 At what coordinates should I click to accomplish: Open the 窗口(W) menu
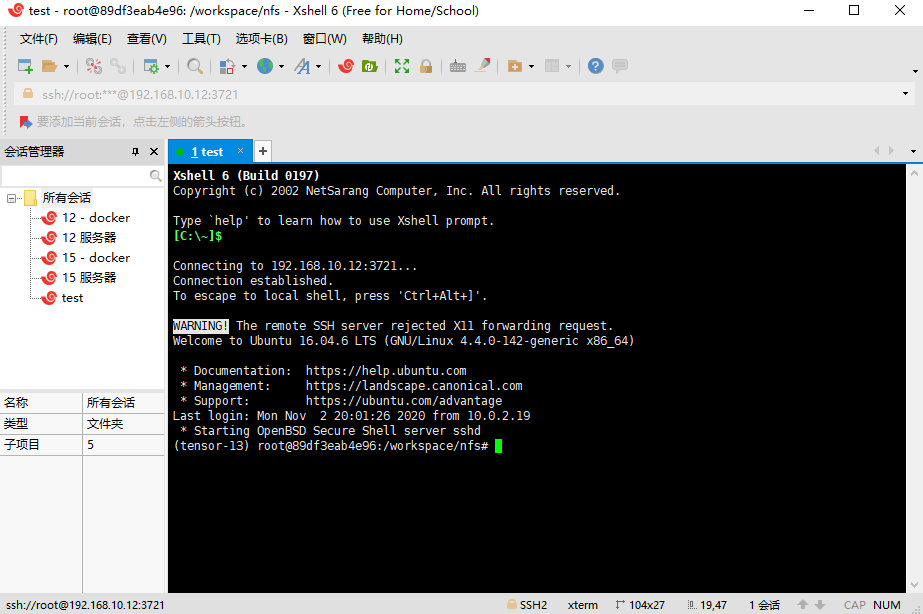(324, 39)
